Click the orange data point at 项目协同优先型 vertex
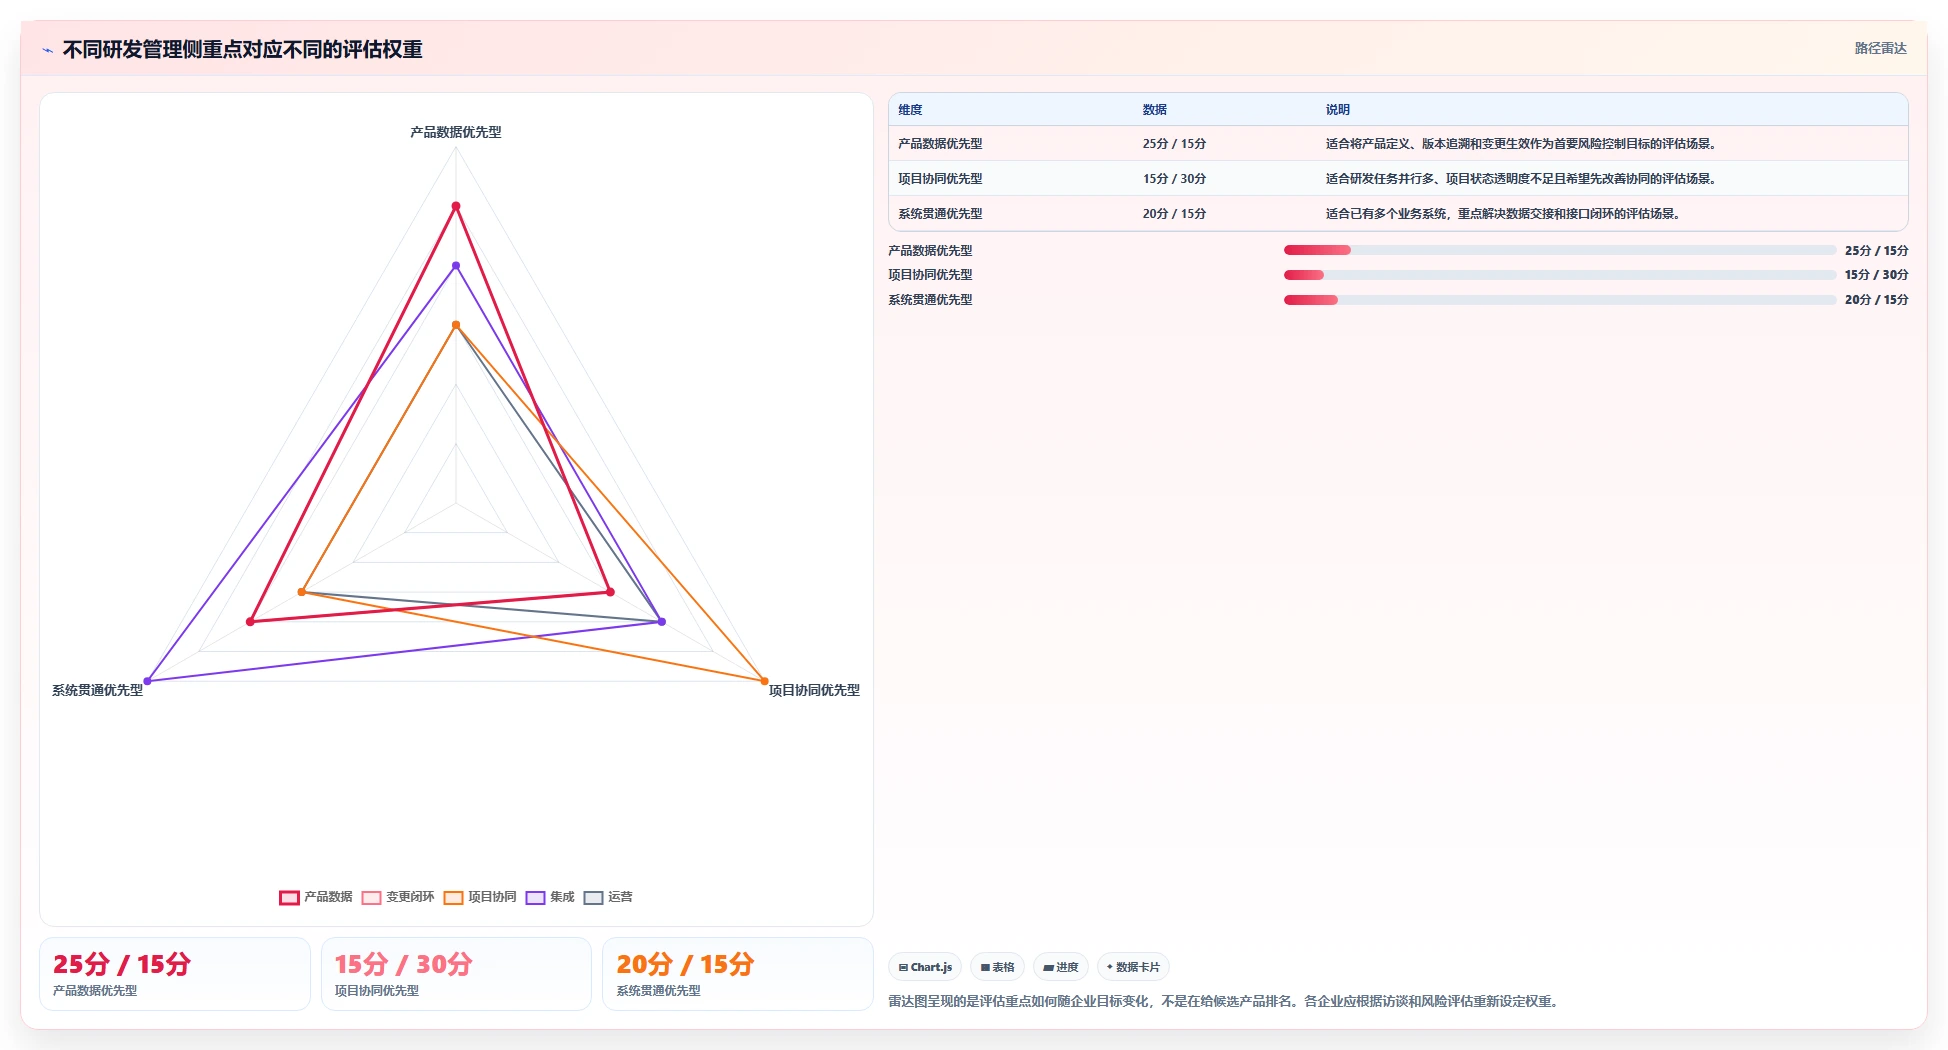This screenshot has width=1948, height=1050. [x=765, y=681]
